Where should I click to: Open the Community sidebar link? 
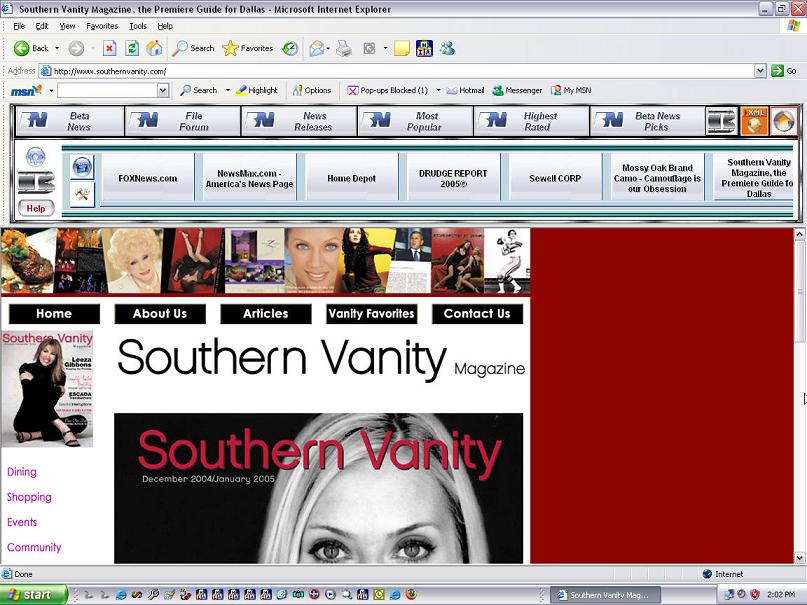tap(34, 547)
